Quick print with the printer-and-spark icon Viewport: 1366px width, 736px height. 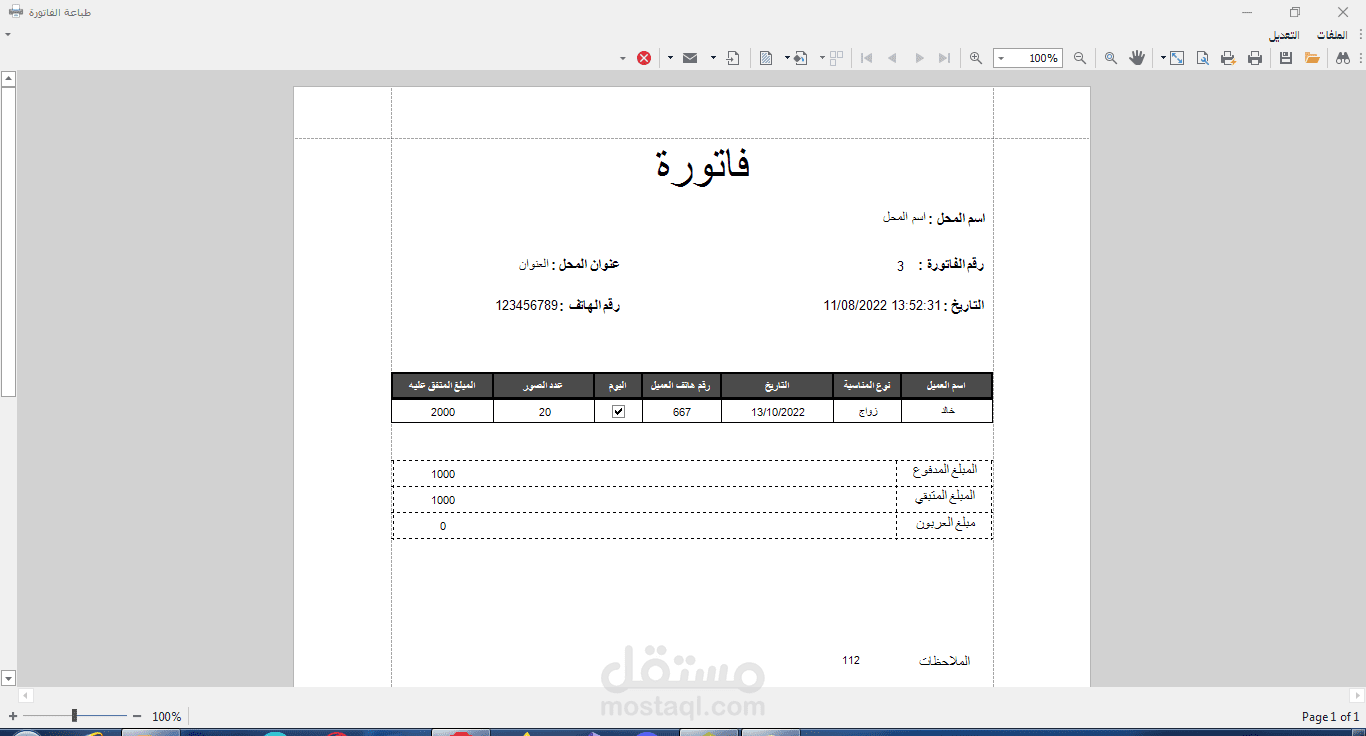click(1229, 58)
